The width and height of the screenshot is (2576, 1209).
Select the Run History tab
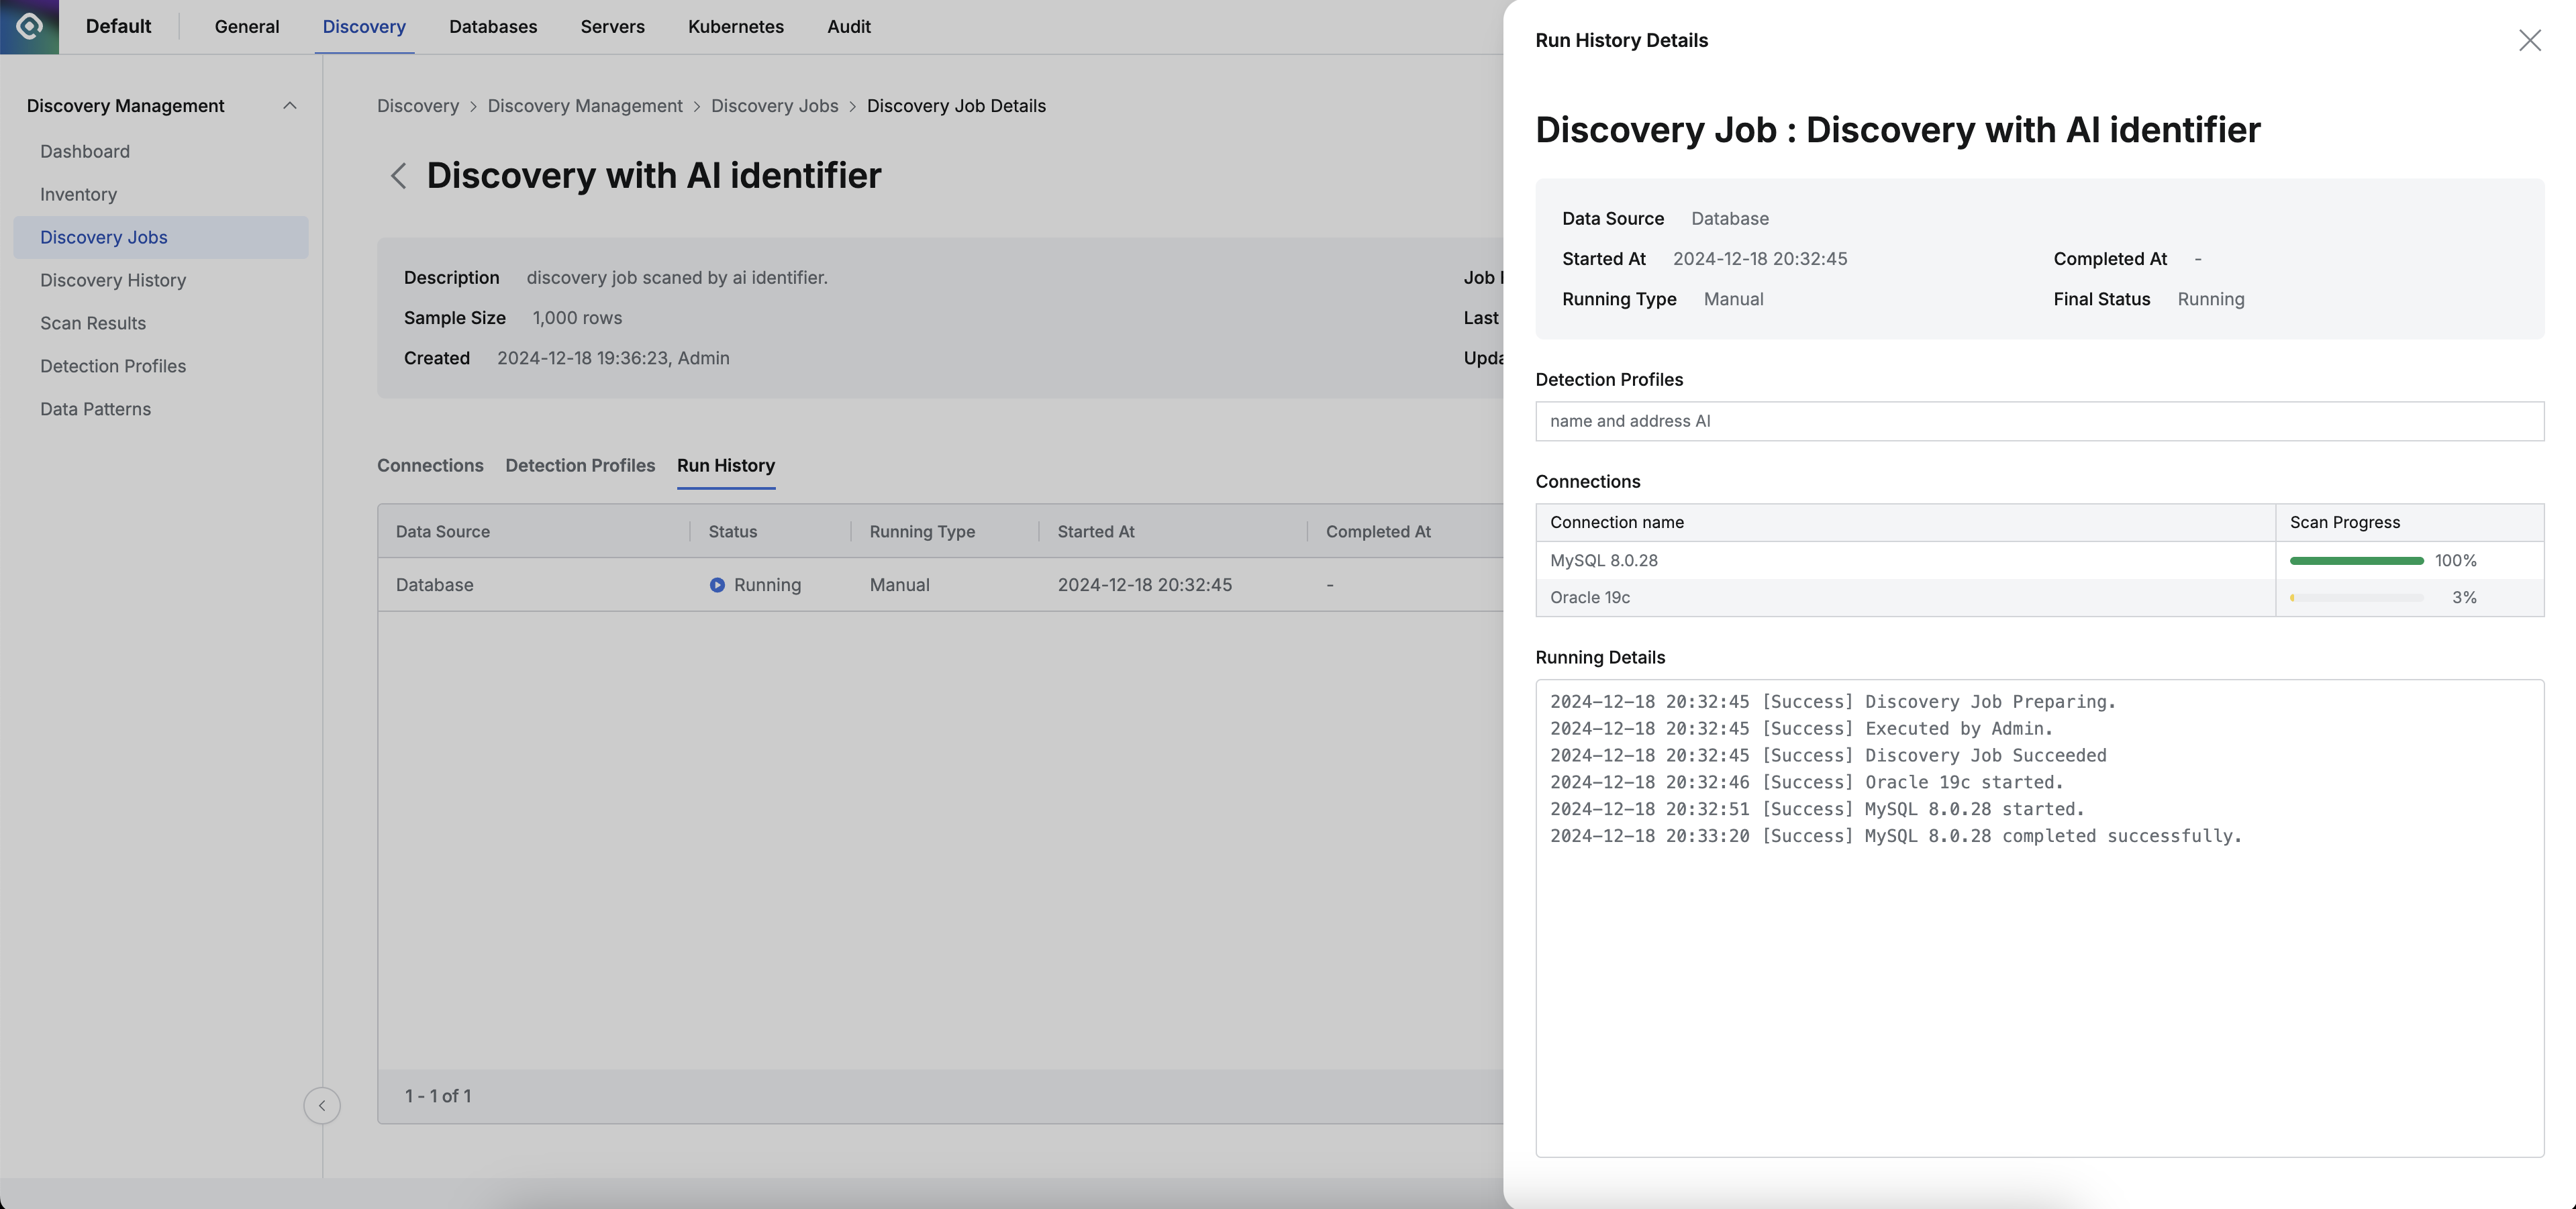tap(726, 466)
